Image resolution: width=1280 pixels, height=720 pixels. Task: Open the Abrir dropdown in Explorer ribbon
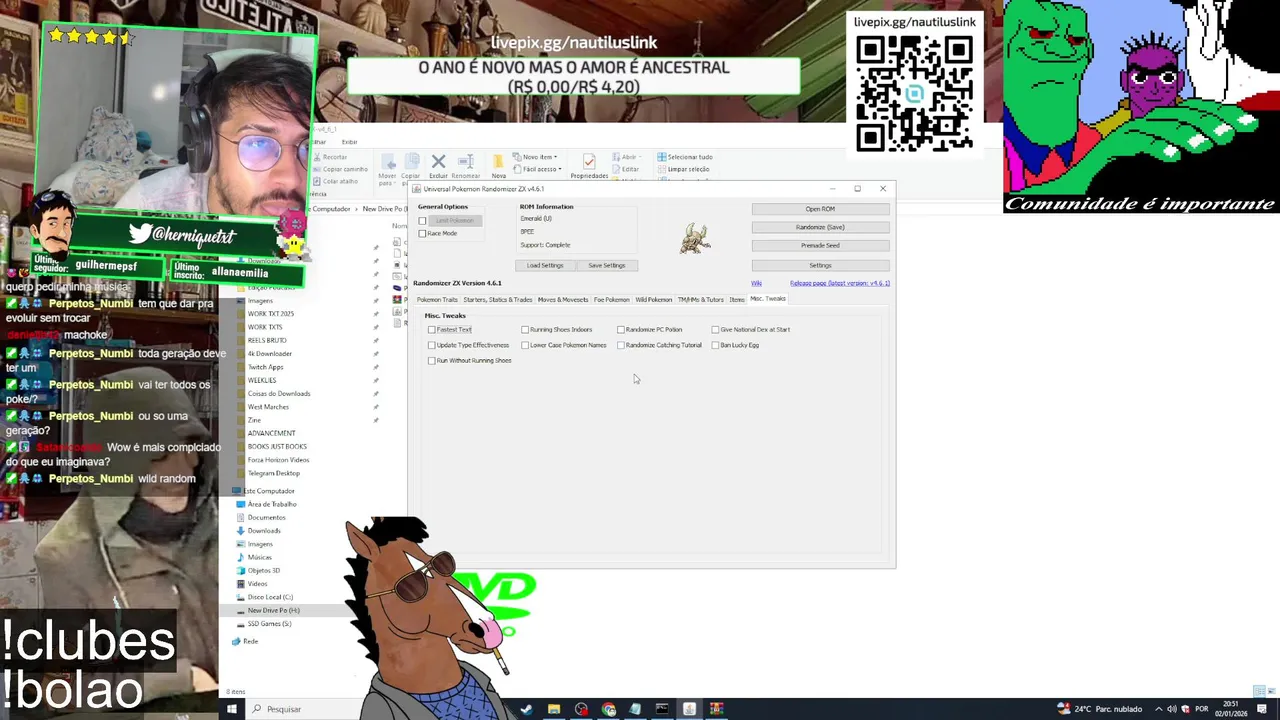625,157
